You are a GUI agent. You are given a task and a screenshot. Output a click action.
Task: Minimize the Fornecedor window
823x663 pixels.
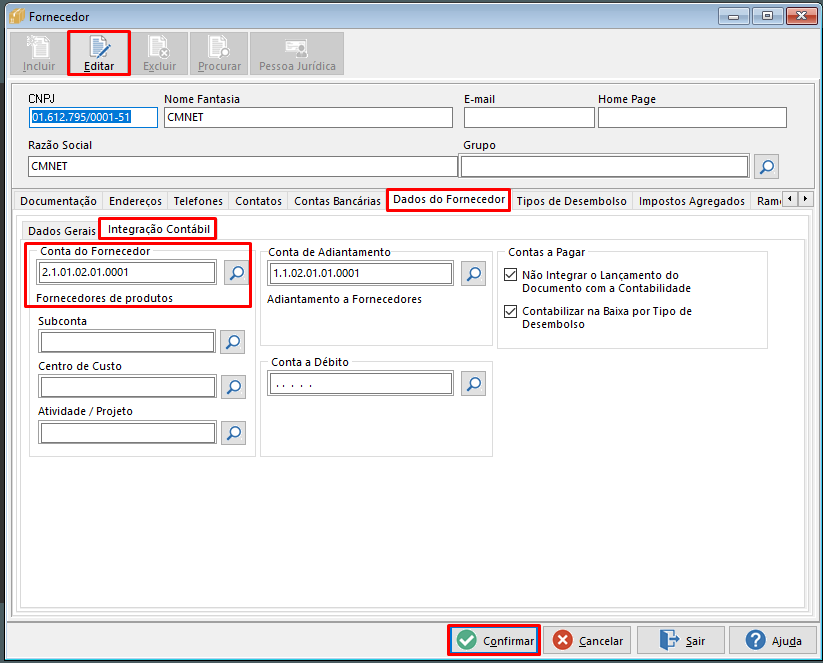click(733, 16)
